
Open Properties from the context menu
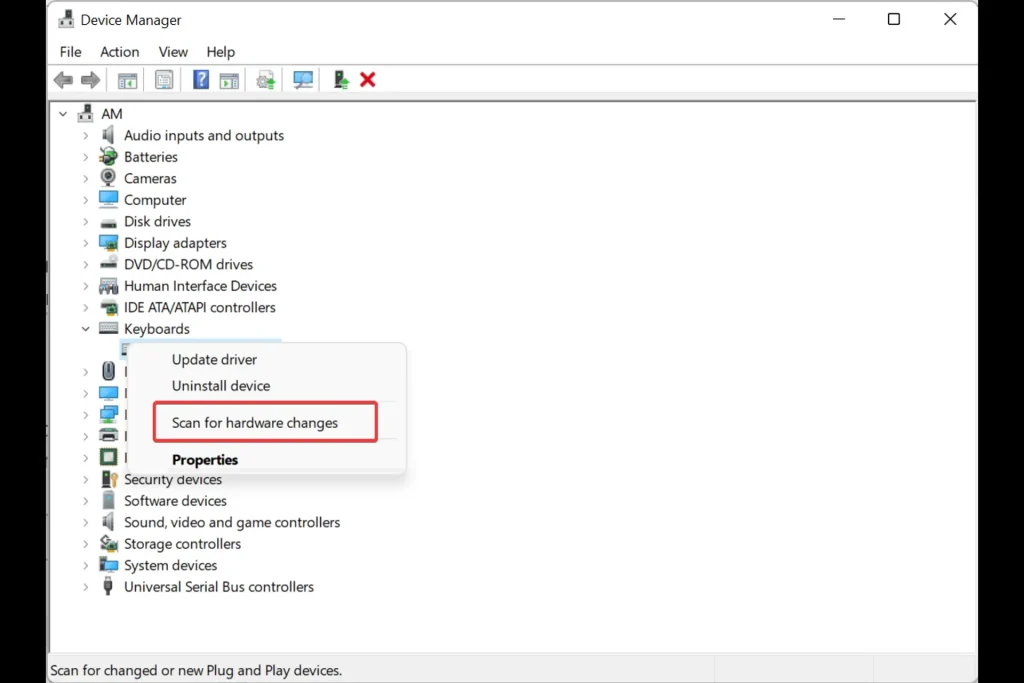[205, 460]
